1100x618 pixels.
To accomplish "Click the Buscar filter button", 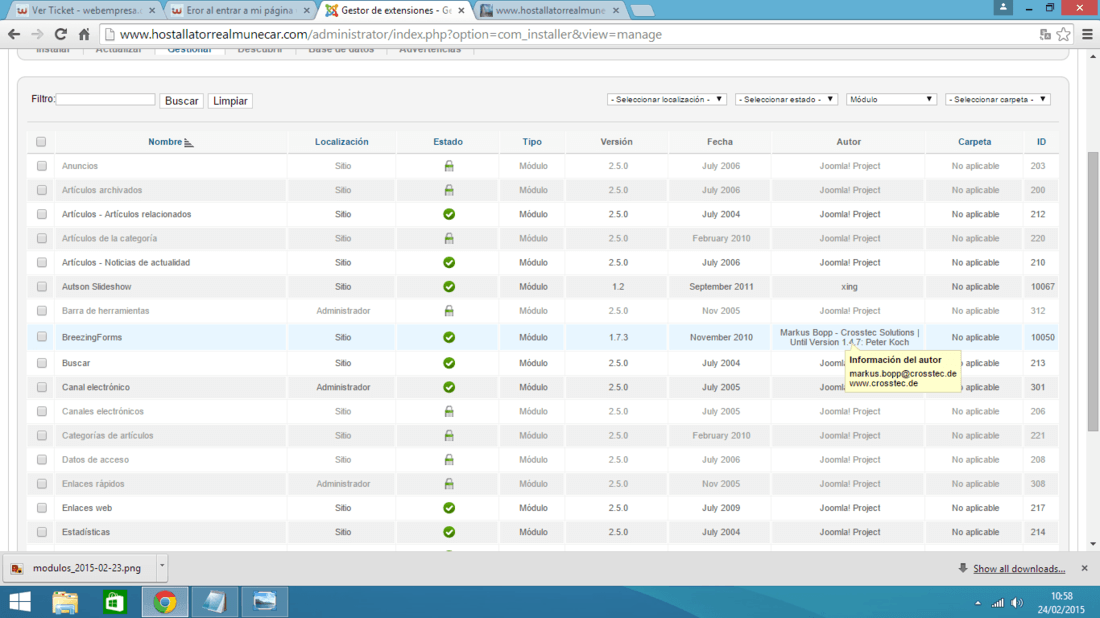I will click(x=182, y=101).
